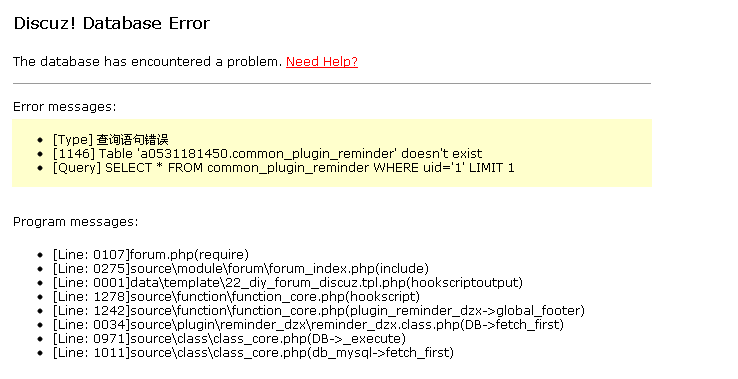This screenshot has height=379, width=738.
Task: Select the [1146] table doesn't exist line
Action: pos(267,154)
